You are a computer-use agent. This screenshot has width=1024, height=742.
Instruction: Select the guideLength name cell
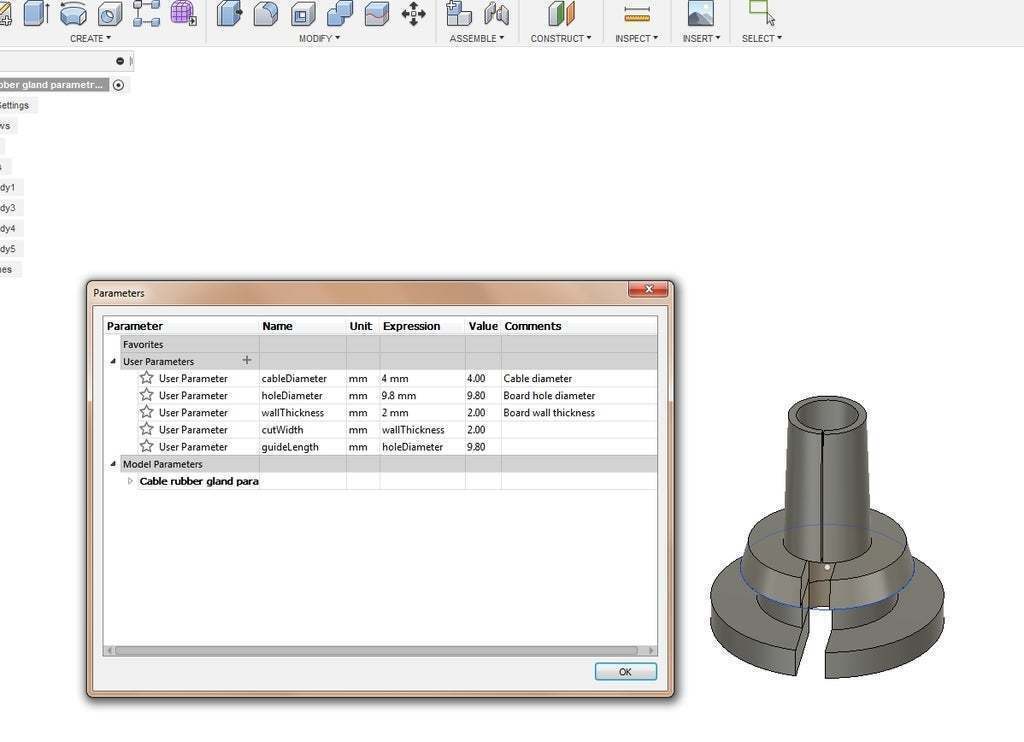click(x=302, y=446)
